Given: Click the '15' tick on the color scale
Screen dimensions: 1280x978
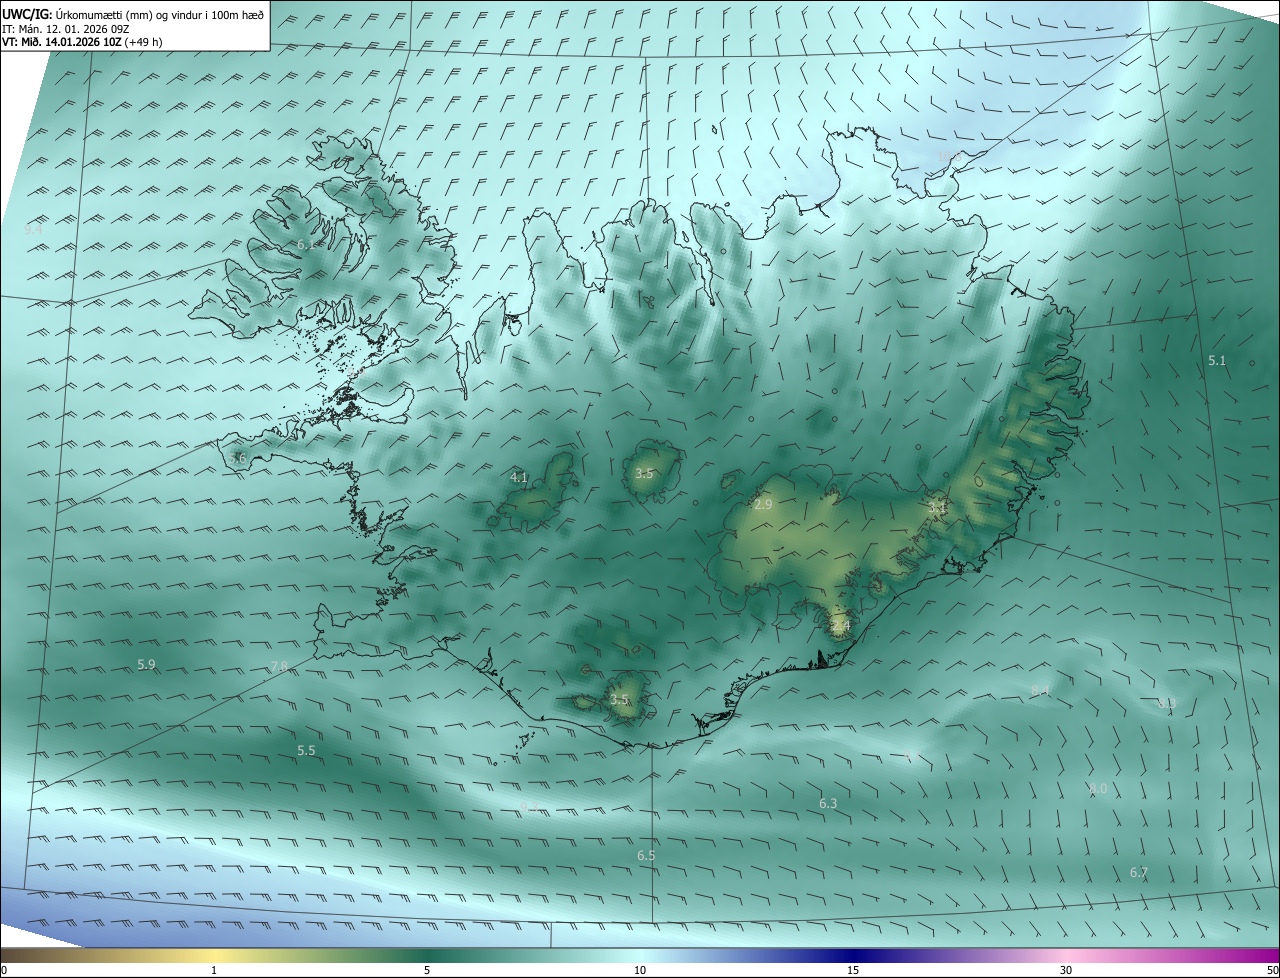Looking at the screenshot, I should (x=853, y=970).
